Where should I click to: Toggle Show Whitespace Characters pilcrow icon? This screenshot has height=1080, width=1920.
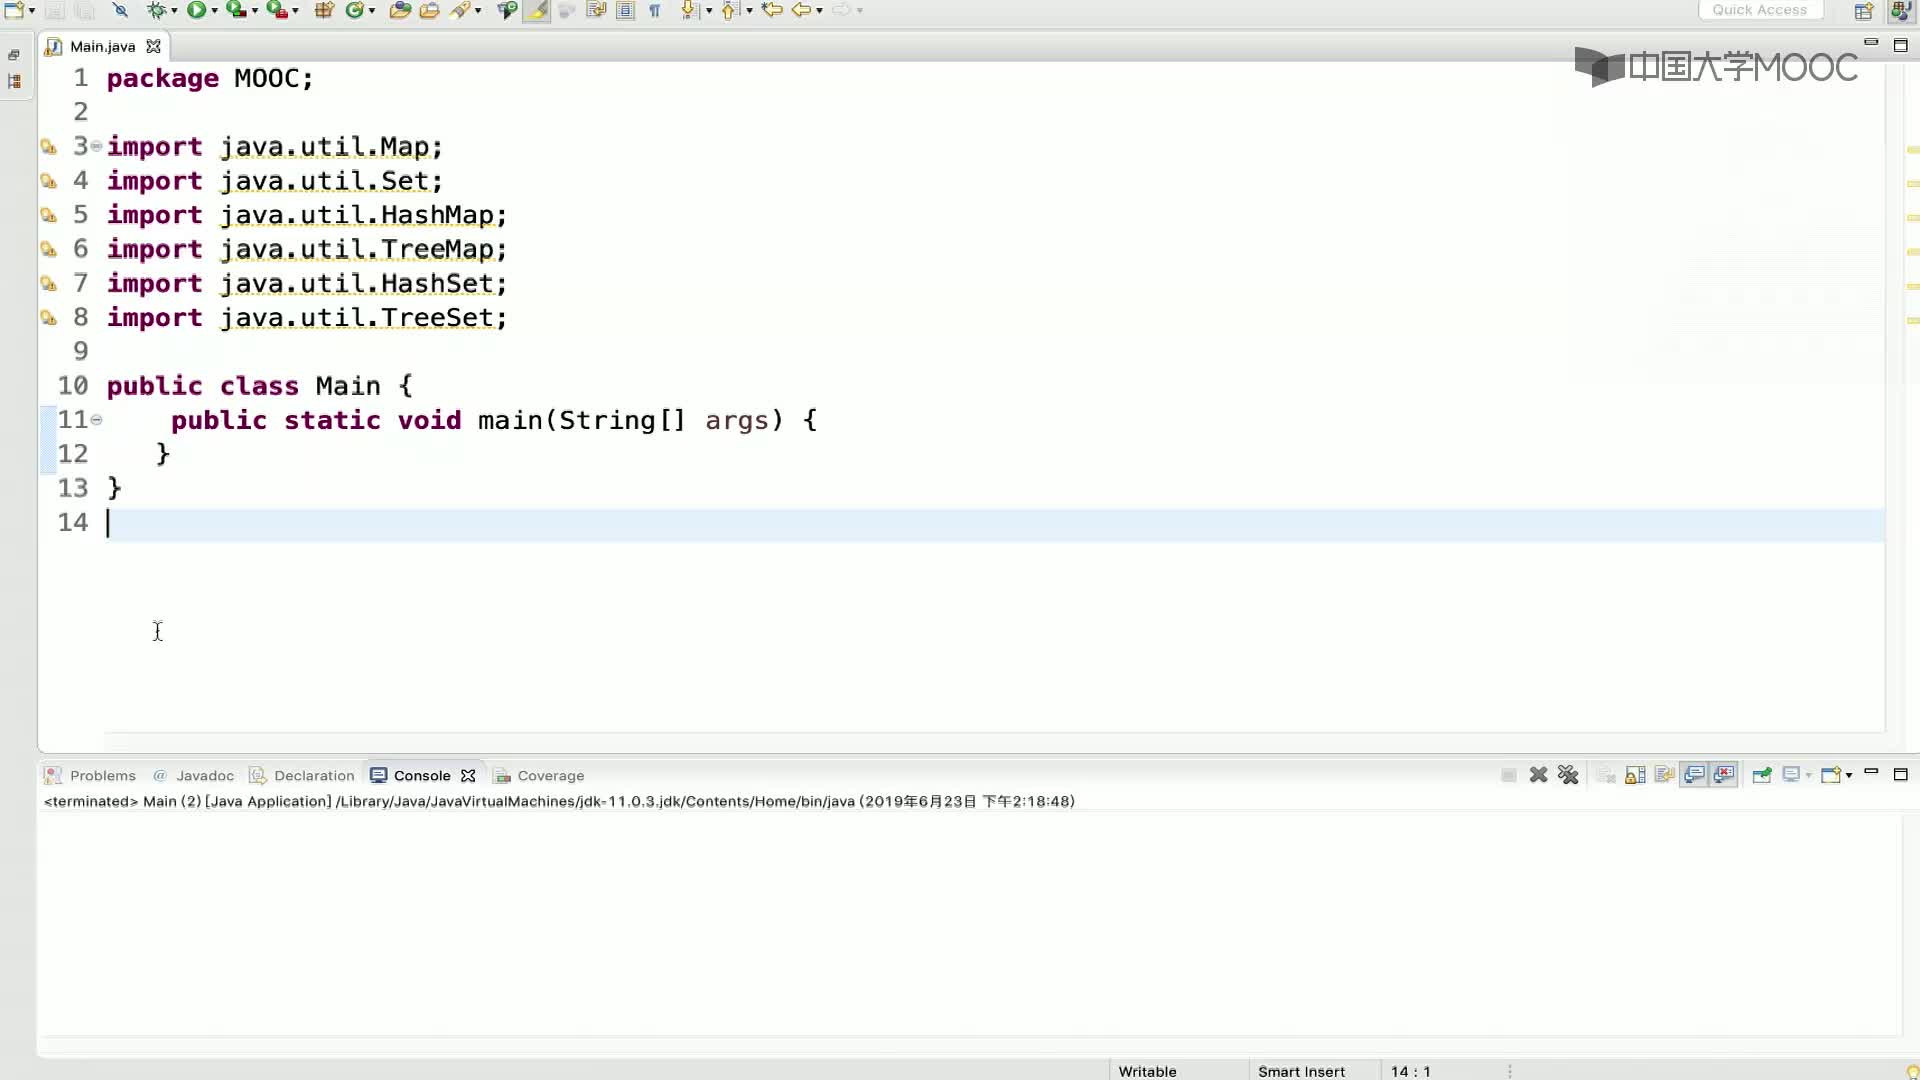[655, 10]
